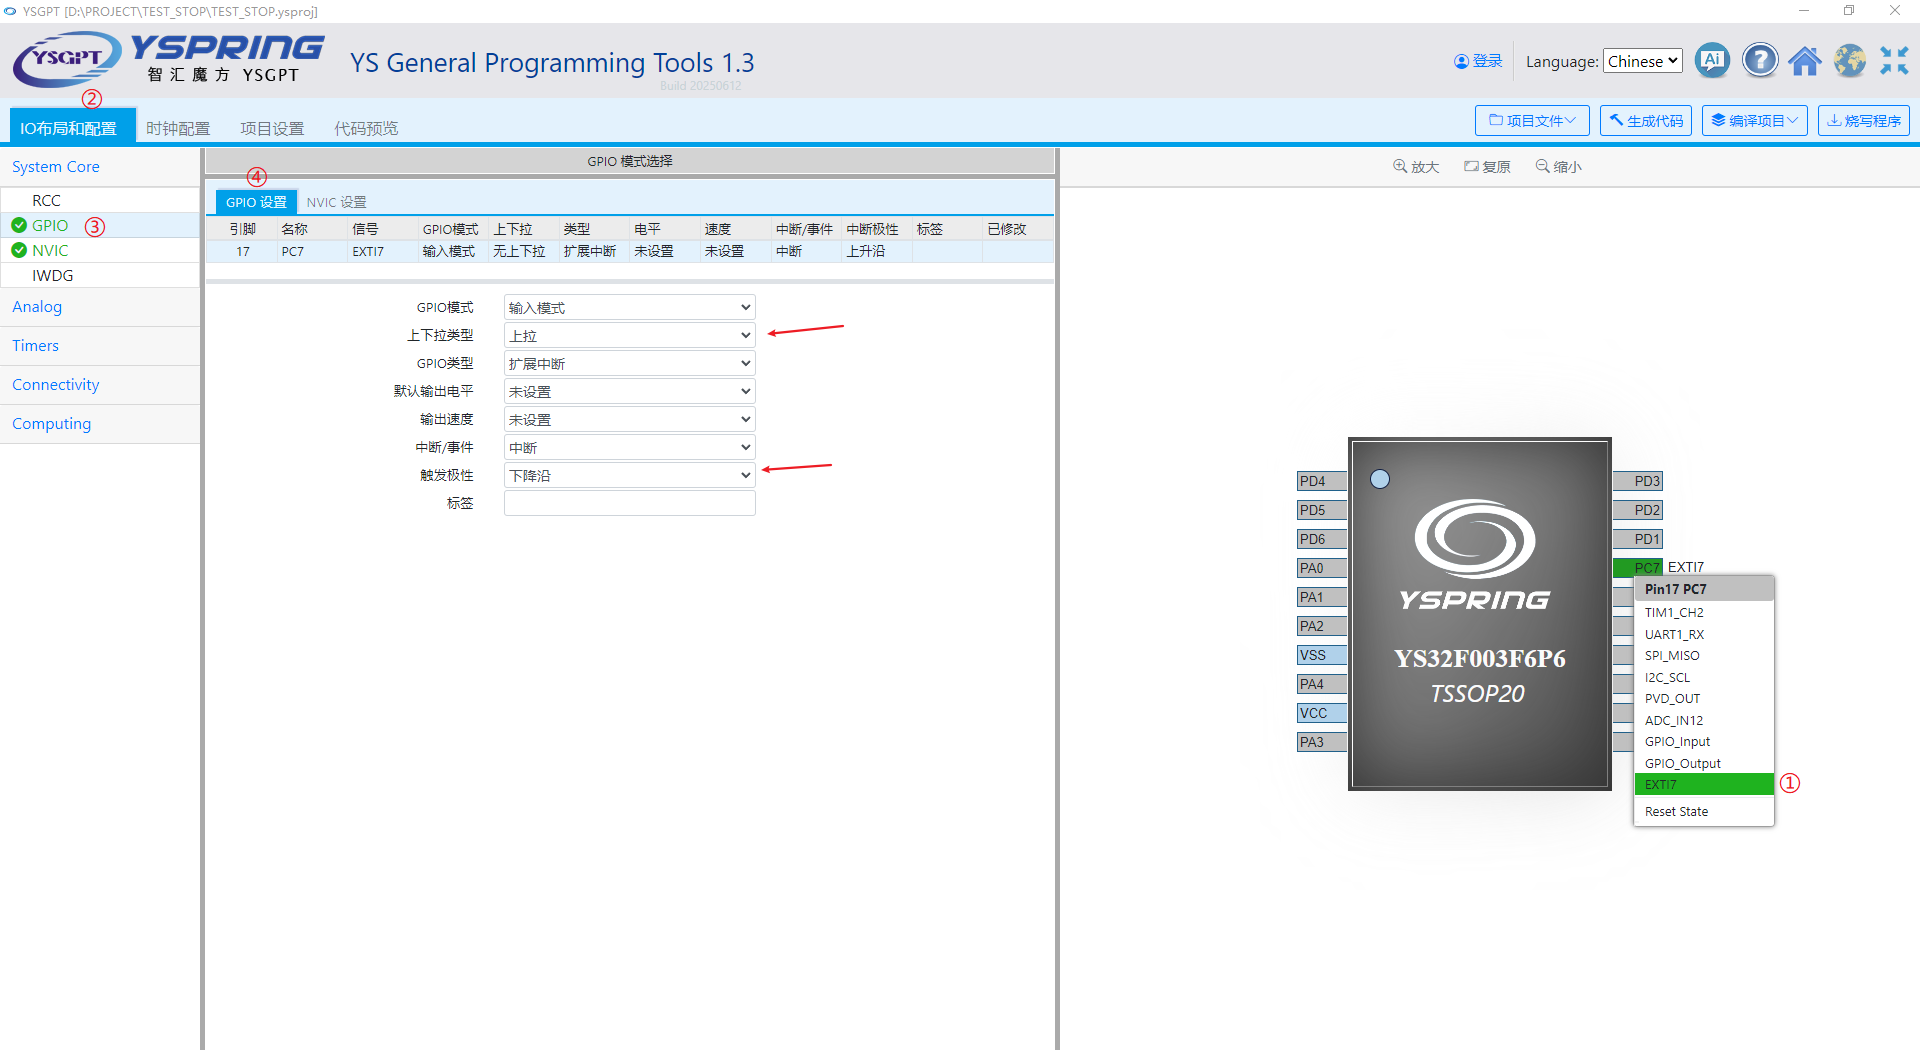Open the help question mark icon
This screenshot has height=1050, width=1920.
(1760, 61)
